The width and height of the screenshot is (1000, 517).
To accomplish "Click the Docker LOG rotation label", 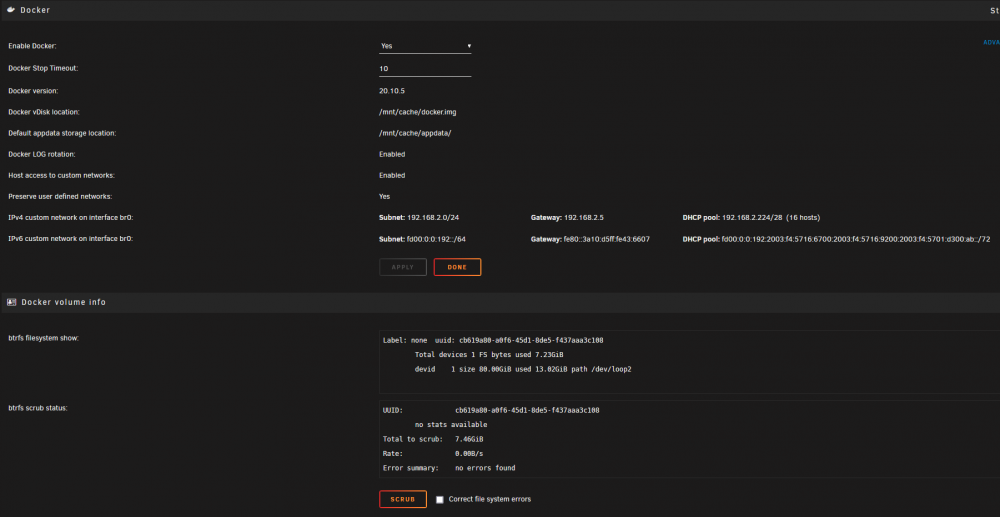I will tap(40, 154).
